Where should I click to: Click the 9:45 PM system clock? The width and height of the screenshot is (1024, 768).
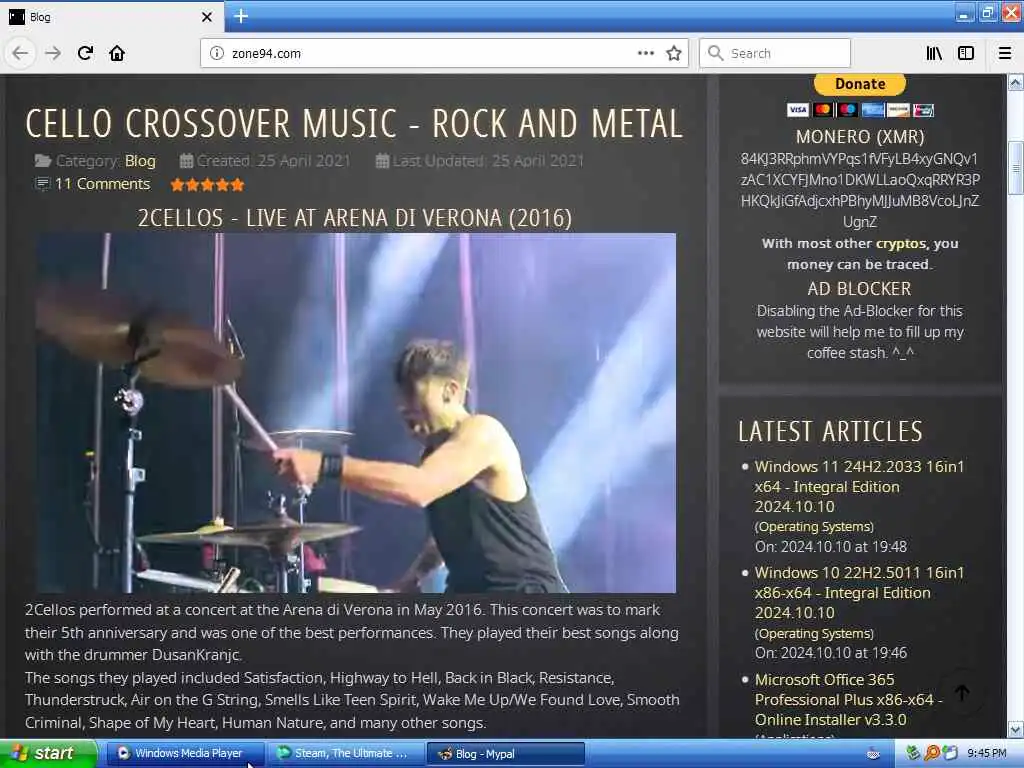986,754
